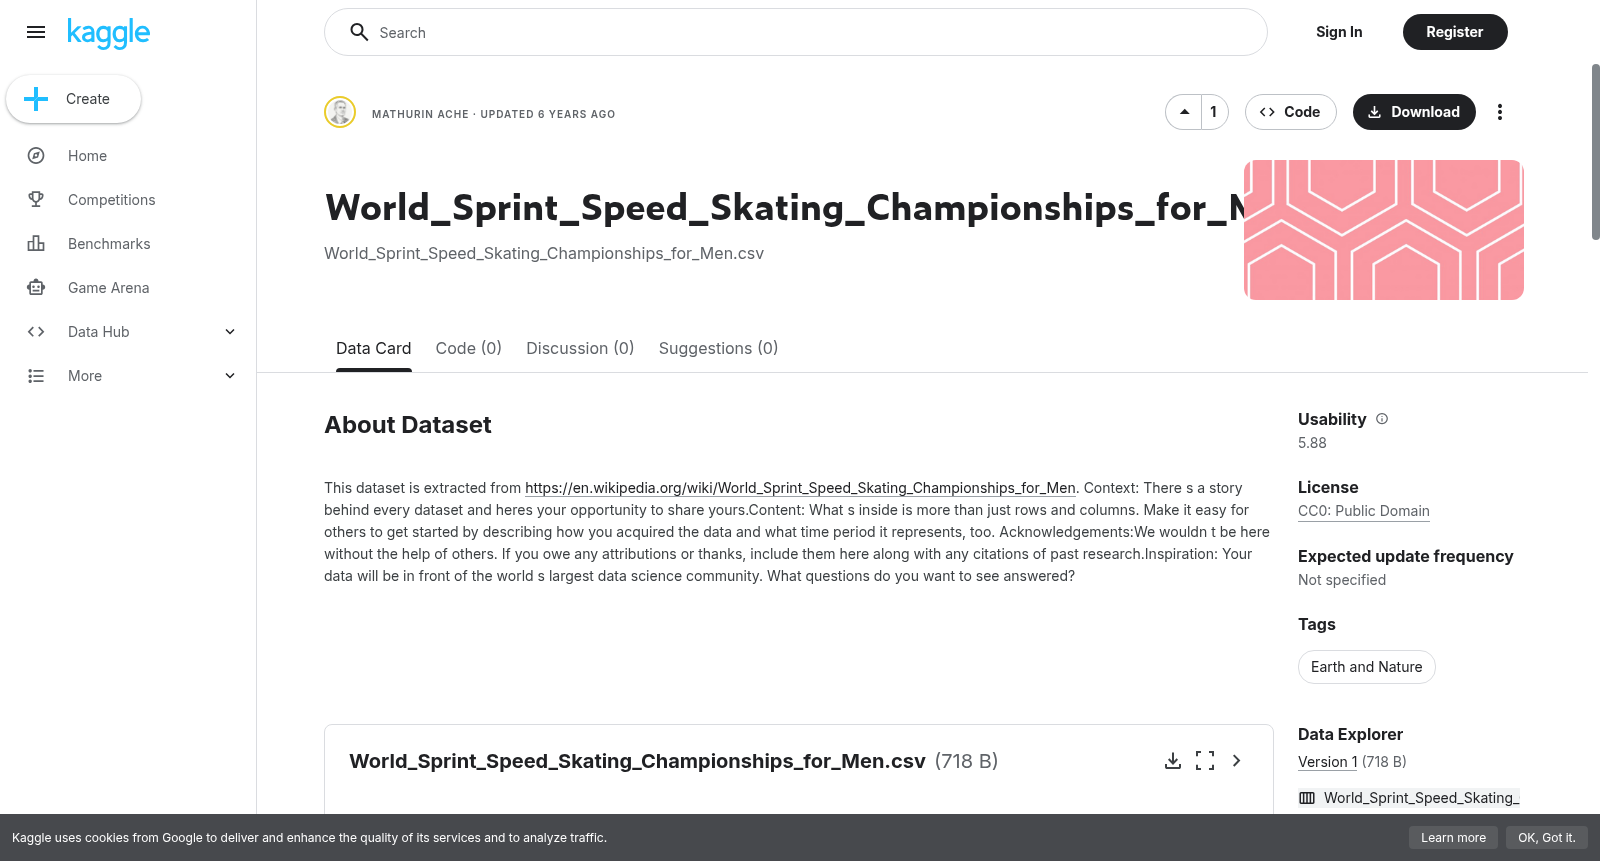The width and height of the screenshot is (1600, 861).
Task: Click the author name MATHURIN ACHE
Action: tap(420, 114)
